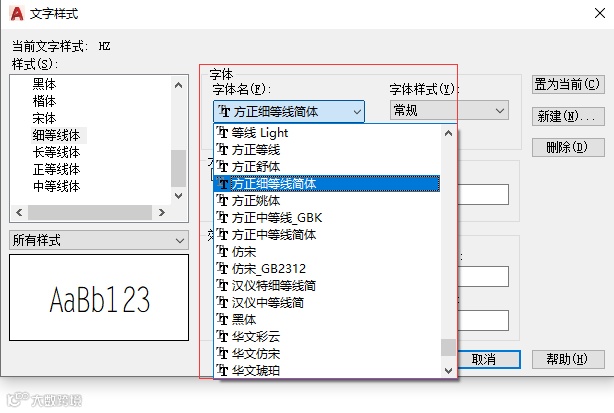
Task: Click 帮助(H) help button
Action: click(x=568, y=359)
